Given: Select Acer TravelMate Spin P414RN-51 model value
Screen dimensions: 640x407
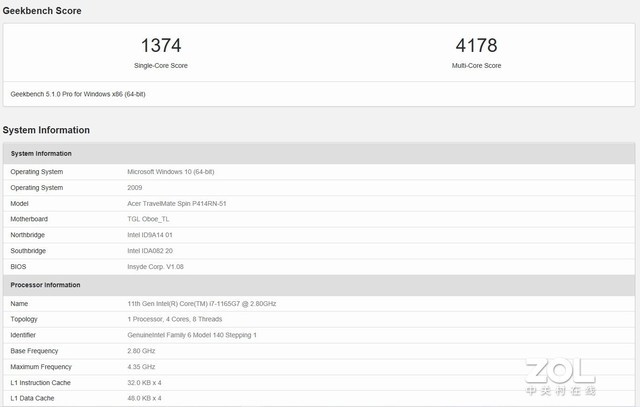Looking at the screenshot, I should click(x=177, y=203).
